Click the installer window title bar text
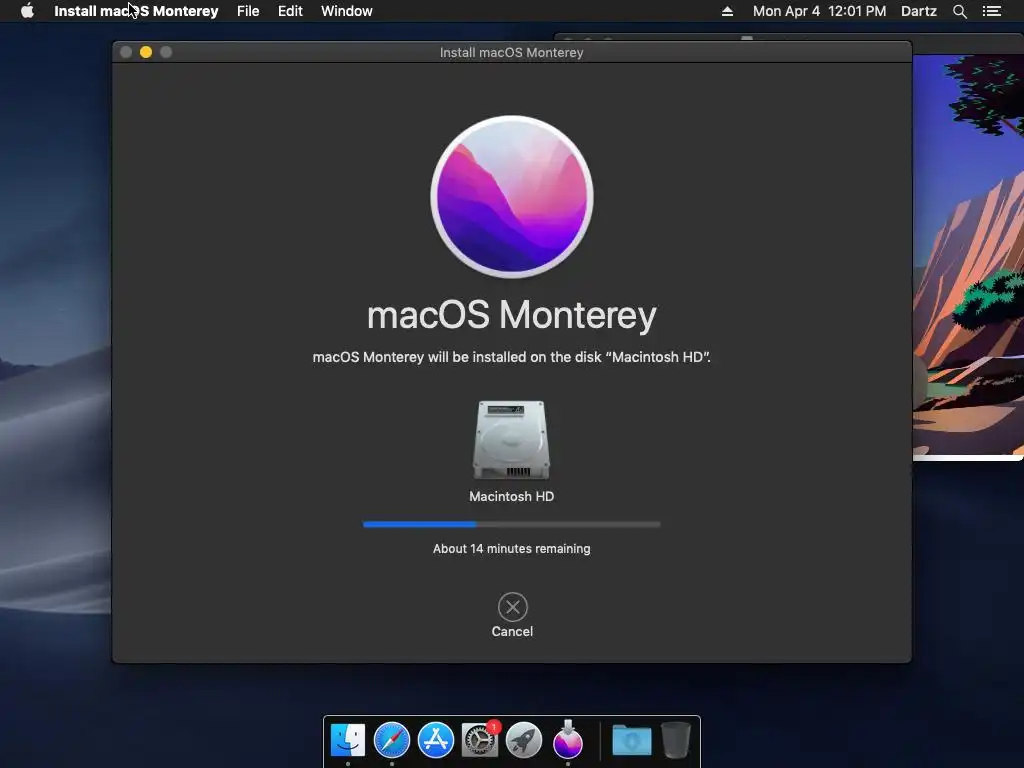This screenshot has width=1024, height=768. point(511,52)
